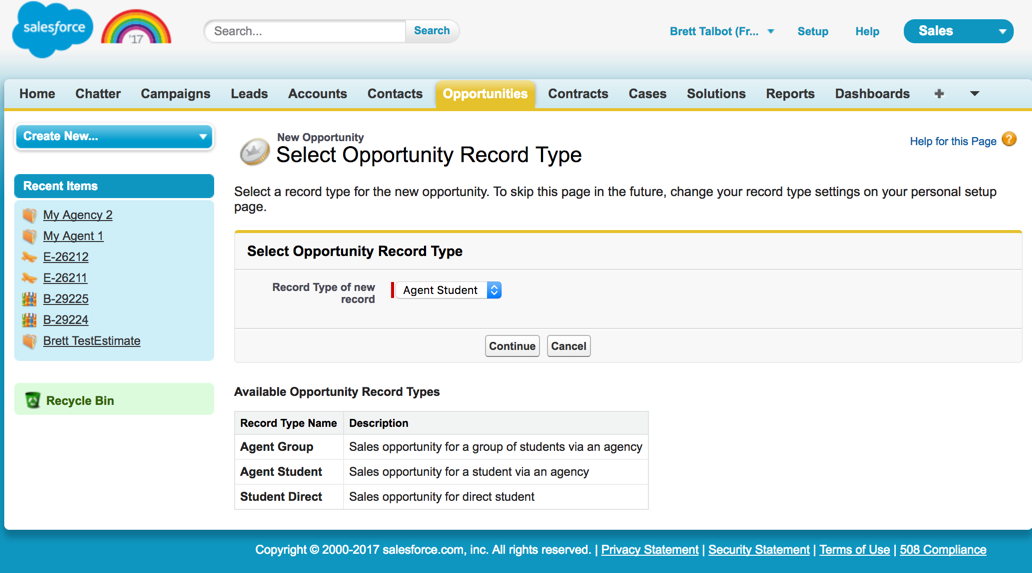Click the icon next to E-26212
The image size is (1032, 573).
29,257
